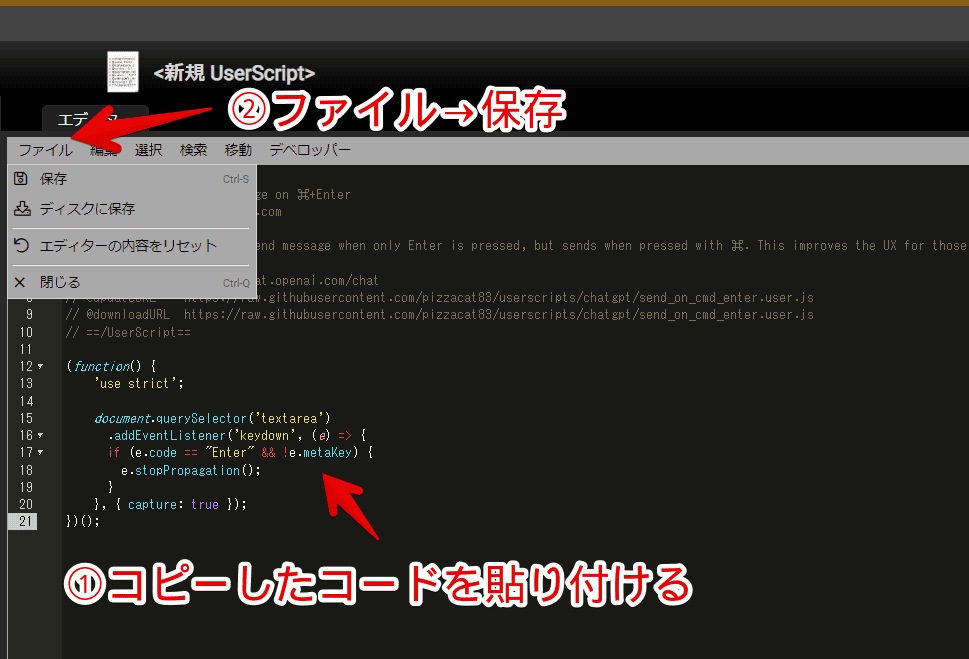Click line number 19 in the gutter
This screenshot has width=969, height=659.
click(x=25, y=487)
